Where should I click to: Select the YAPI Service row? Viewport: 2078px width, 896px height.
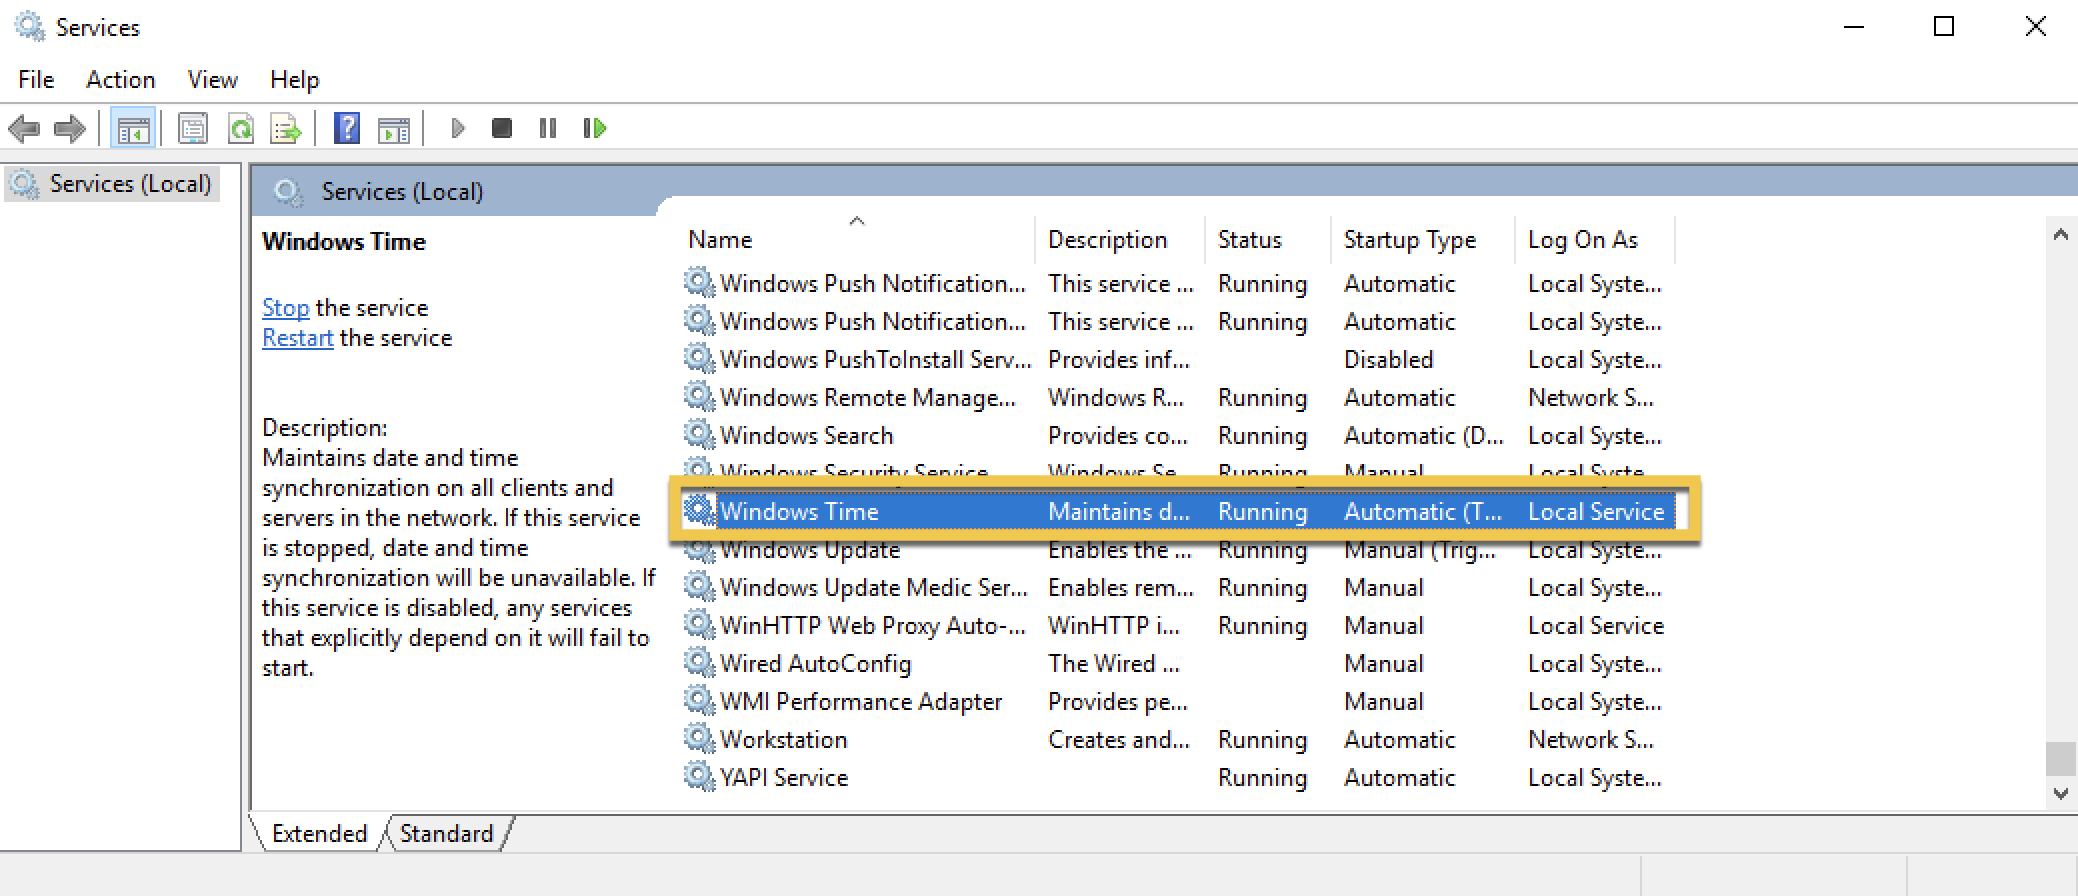point(1178,777)
